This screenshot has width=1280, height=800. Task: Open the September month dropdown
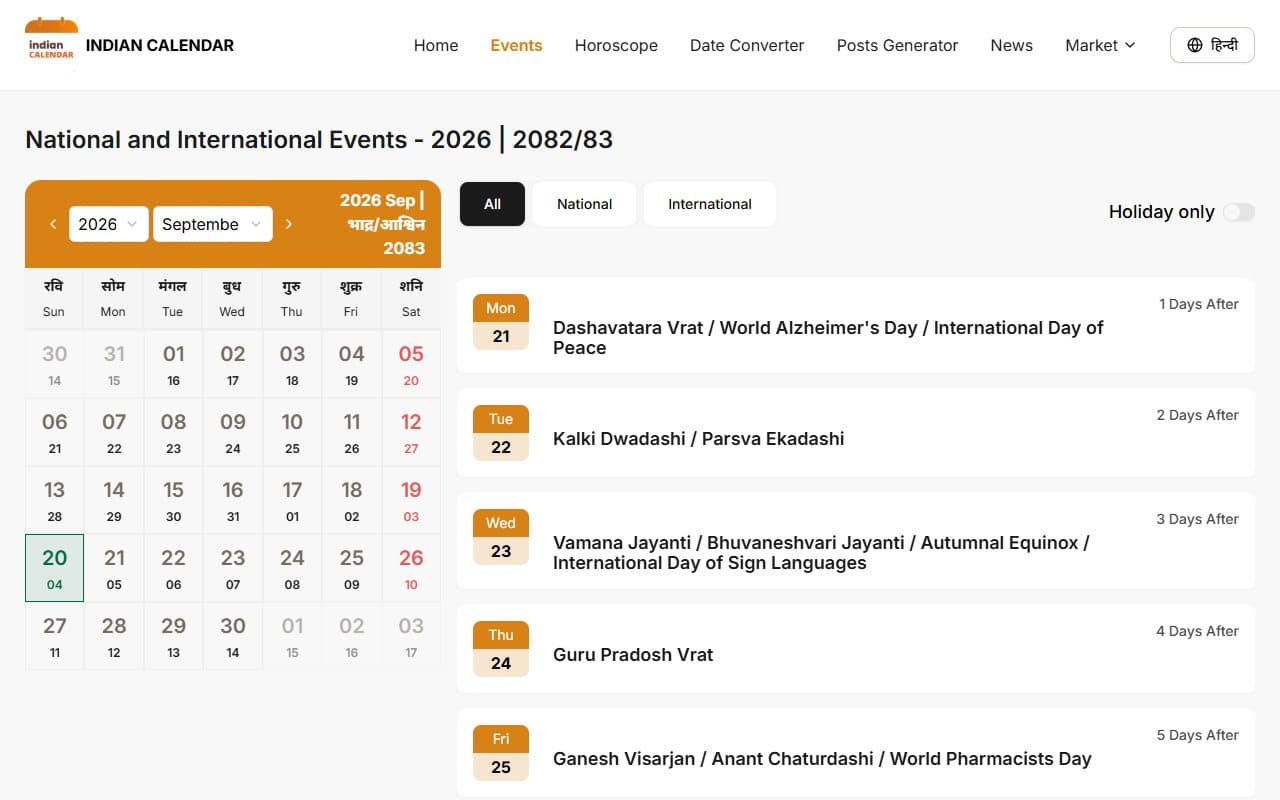[213, 224]
